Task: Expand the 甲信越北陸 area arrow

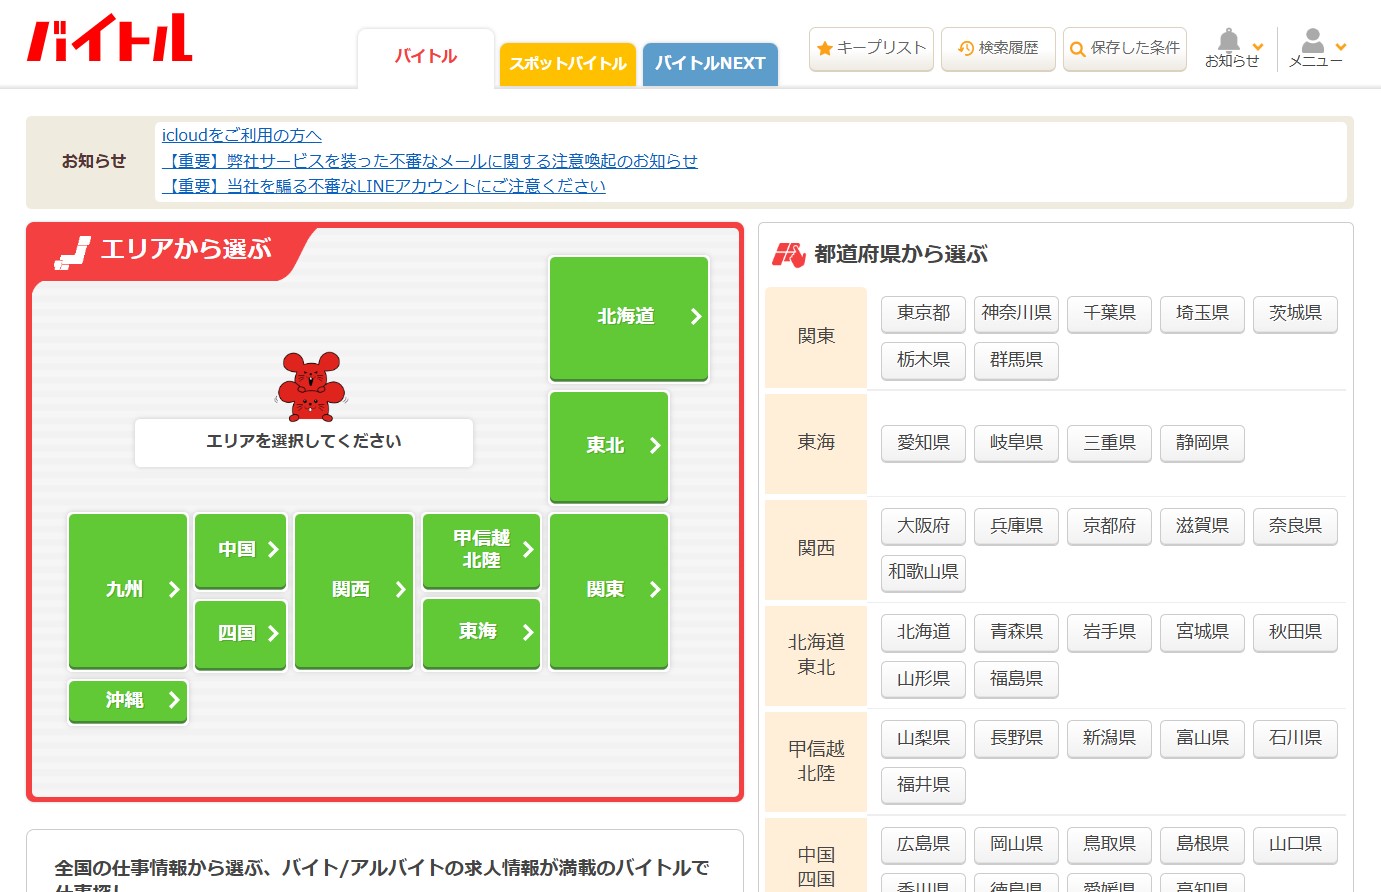Action: pyautogui.click(x=528, y=549)
